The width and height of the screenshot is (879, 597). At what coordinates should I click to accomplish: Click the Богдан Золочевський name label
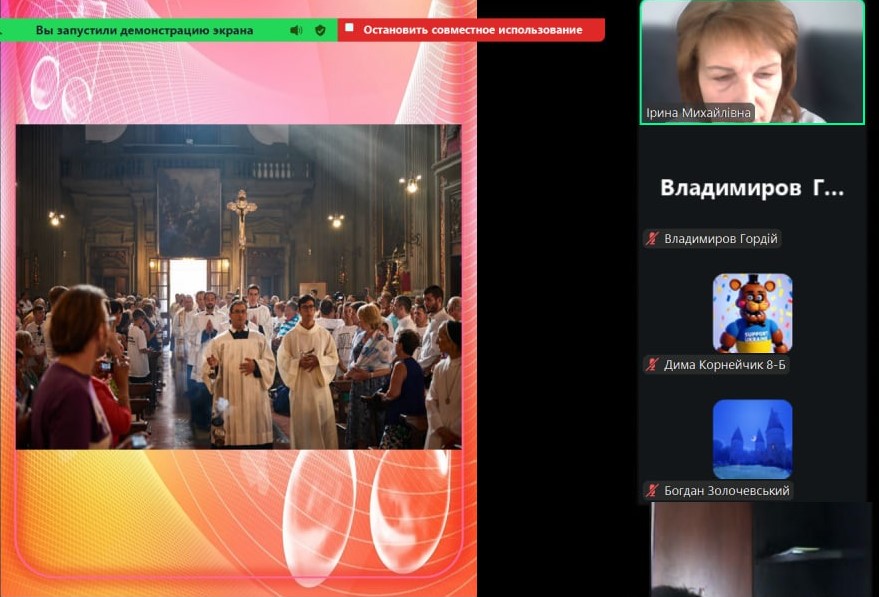pos(726,491)
